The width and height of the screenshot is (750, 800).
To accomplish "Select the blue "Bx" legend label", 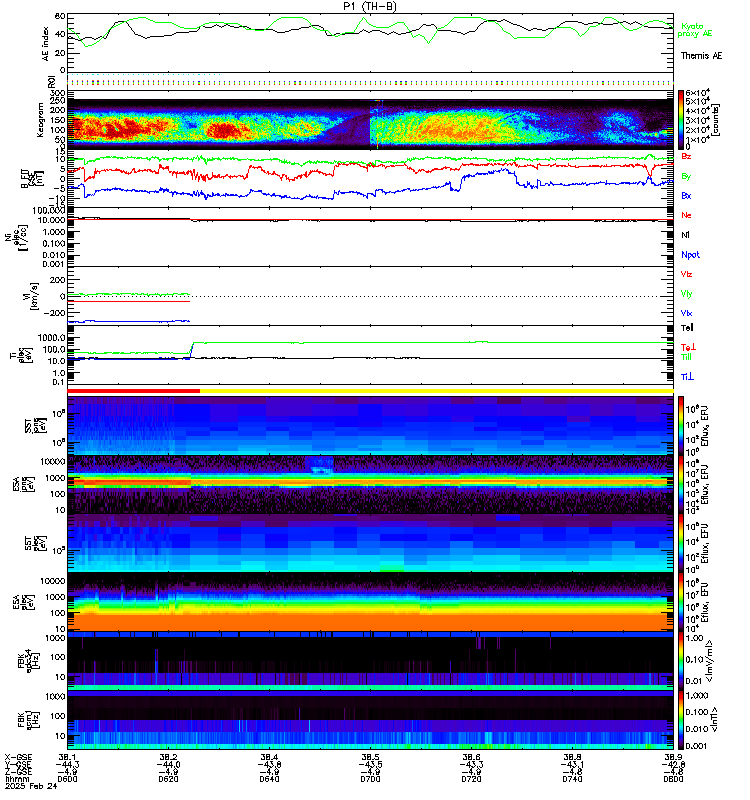I will point(686,195).
